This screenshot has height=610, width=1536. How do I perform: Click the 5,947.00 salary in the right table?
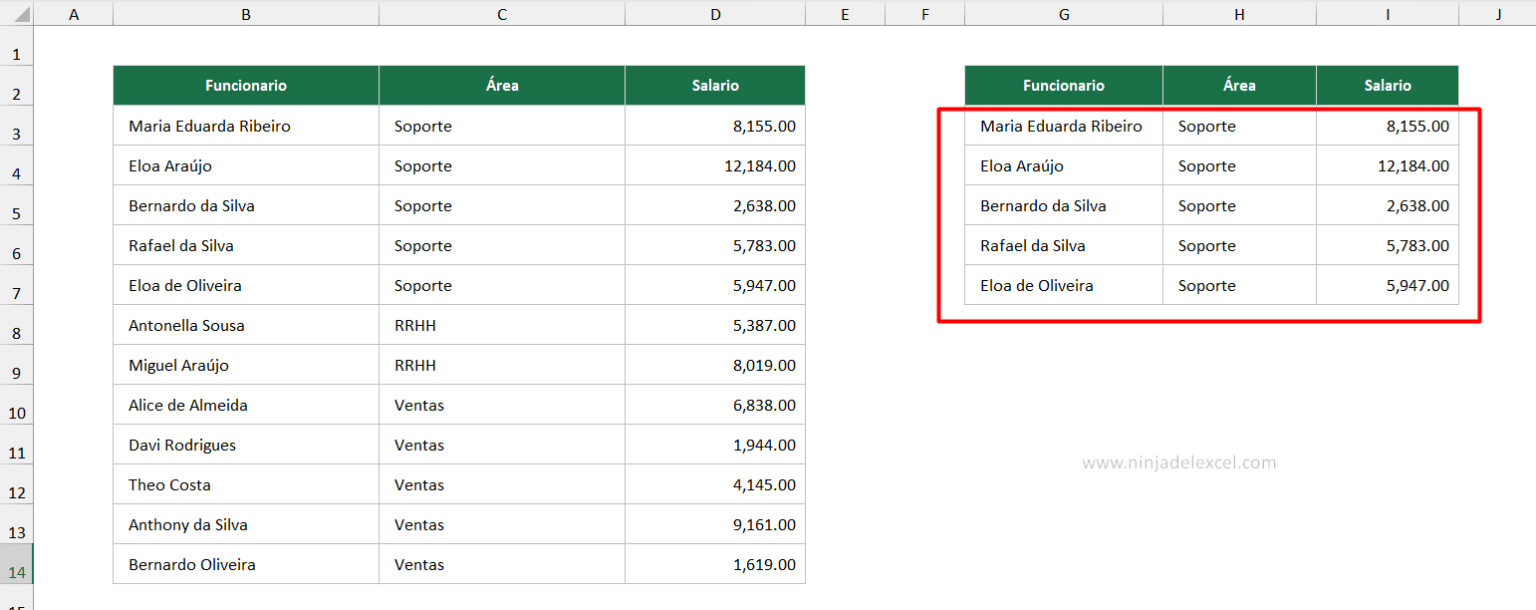[1387, 285]
